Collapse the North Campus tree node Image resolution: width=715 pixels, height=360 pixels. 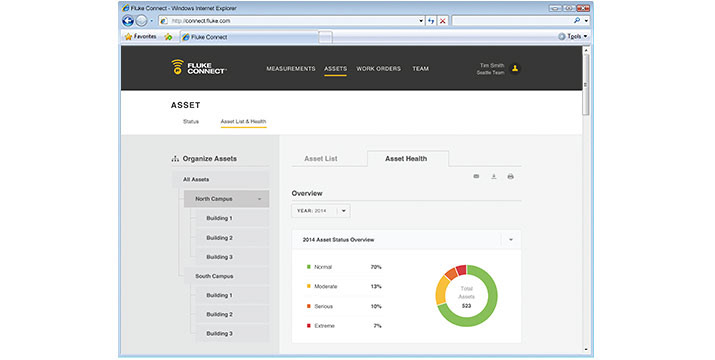[x=259, y=199]
